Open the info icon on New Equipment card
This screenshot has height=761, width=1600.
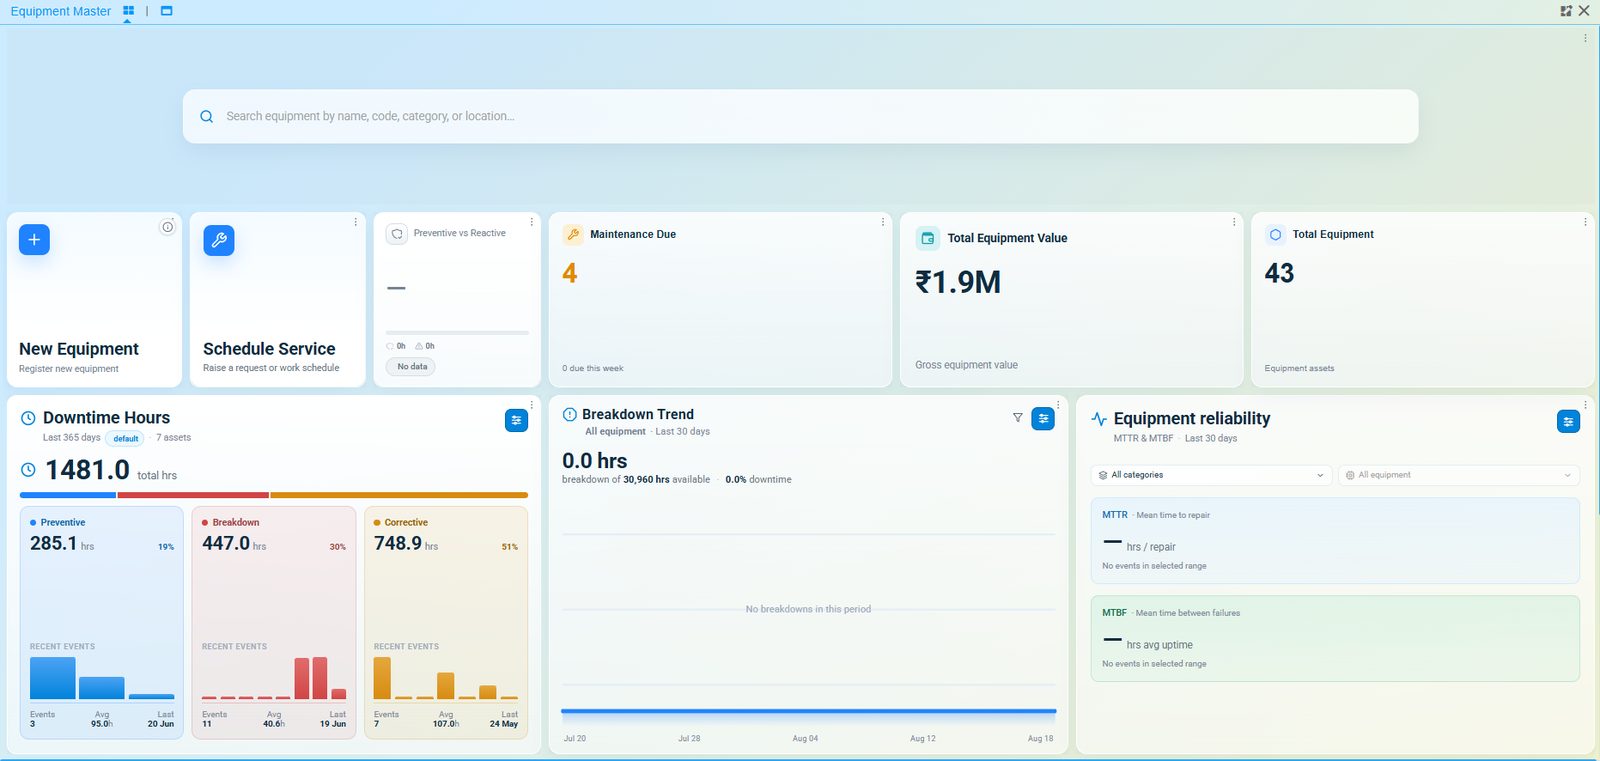coord(167,227)
